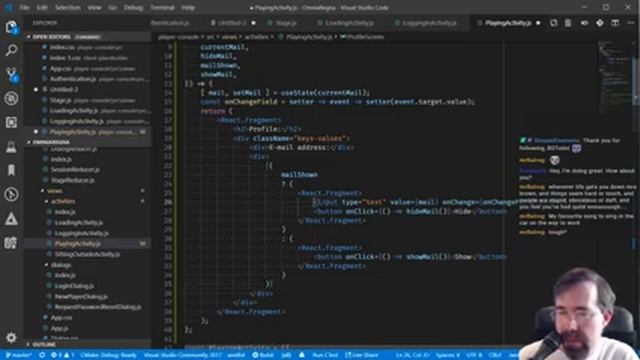Open the View menu
Screen dimensions: 640x360
point(94,7)
